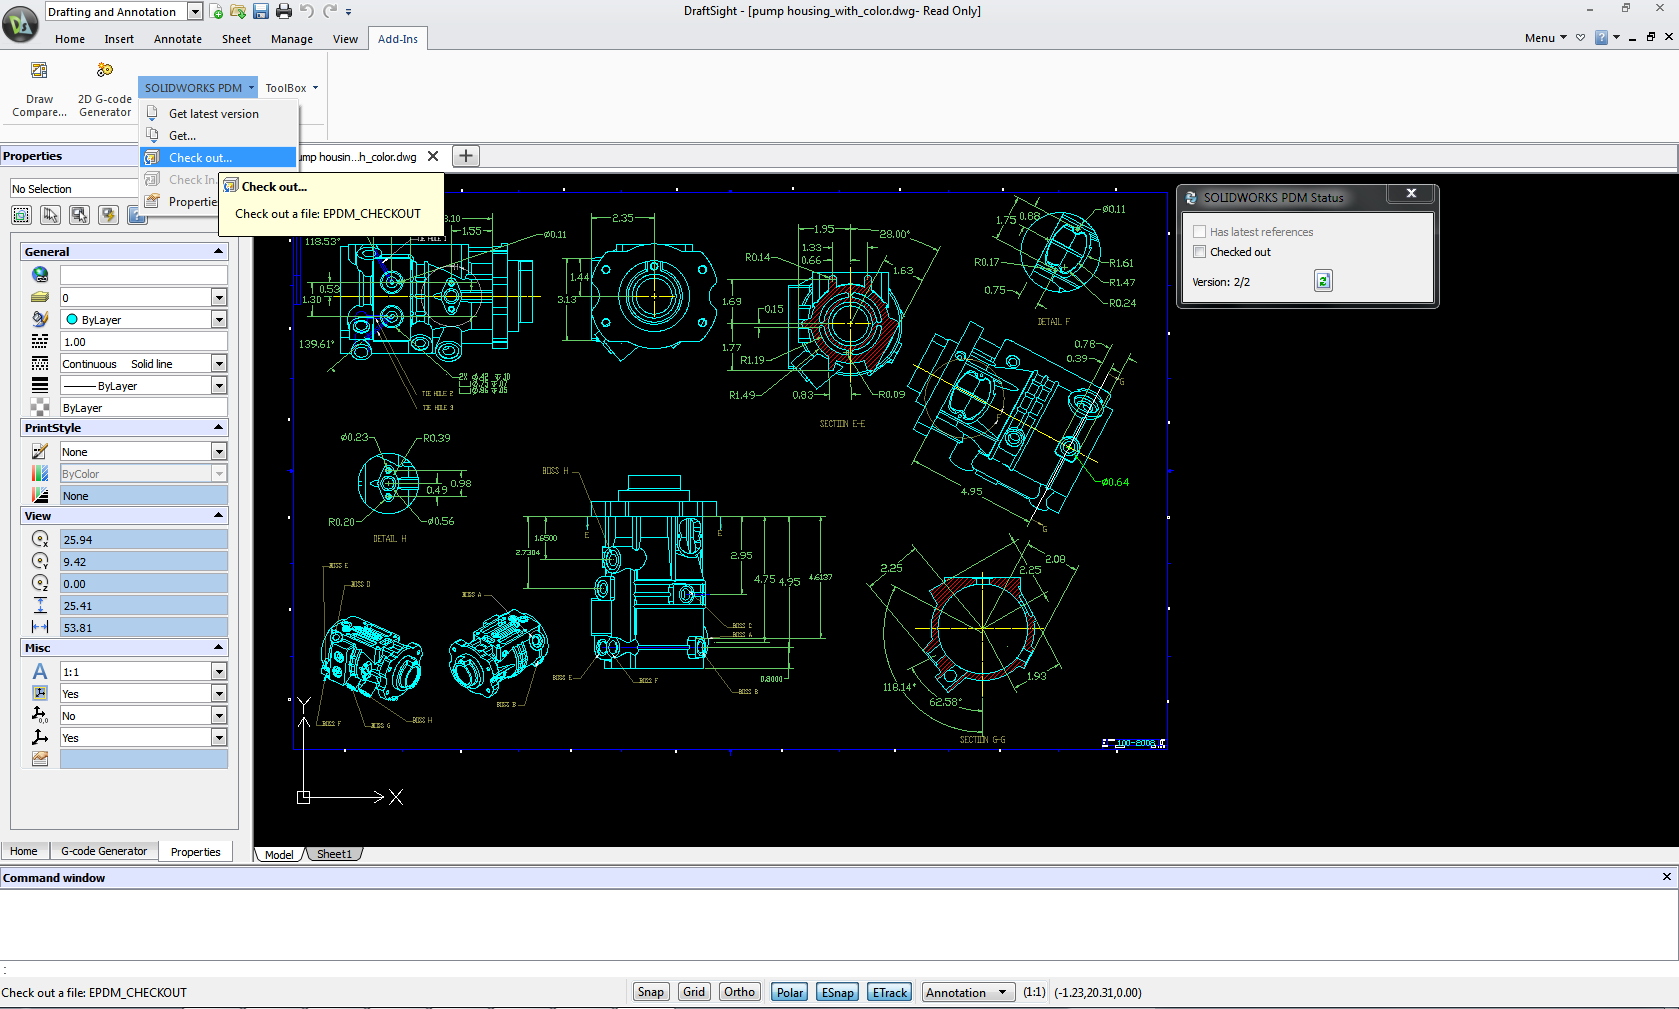Click the heart icon near Menu
Screen dimensions: 1679x1009
(x=1580, y=38)
